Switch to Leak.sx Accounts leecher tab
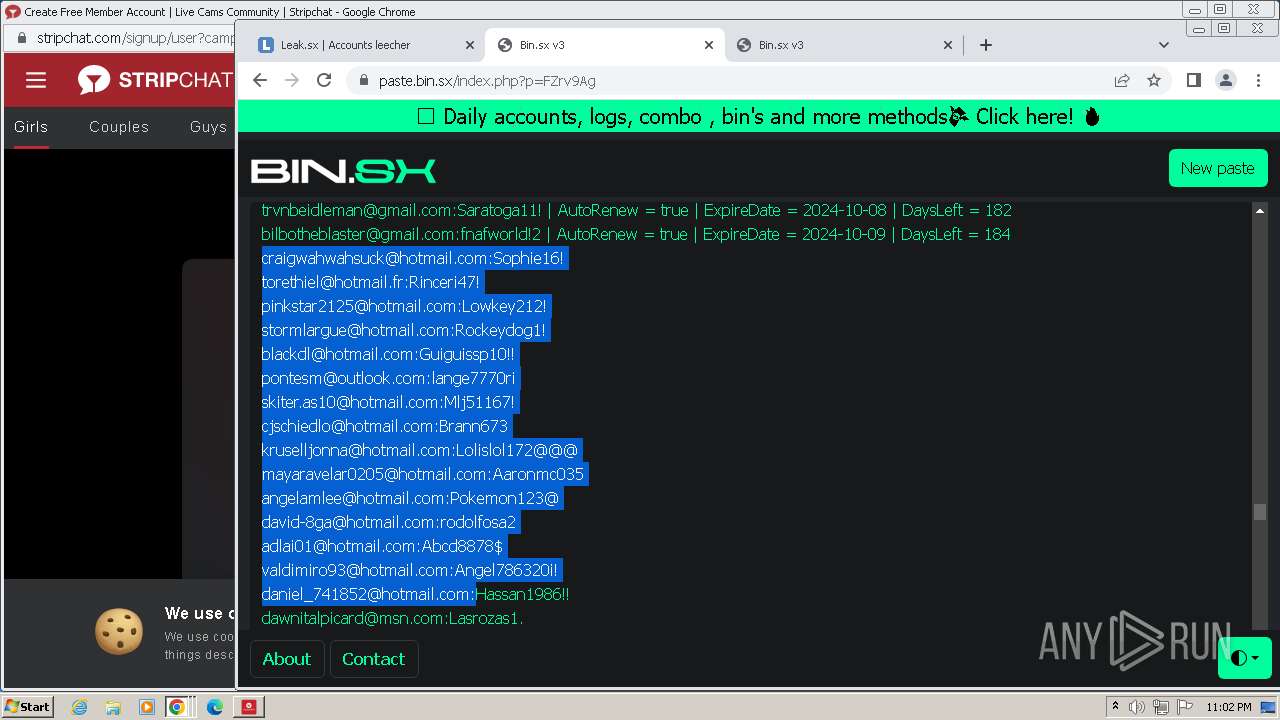This screenshot has height=720, width=1280. click(x=365, y=45)
